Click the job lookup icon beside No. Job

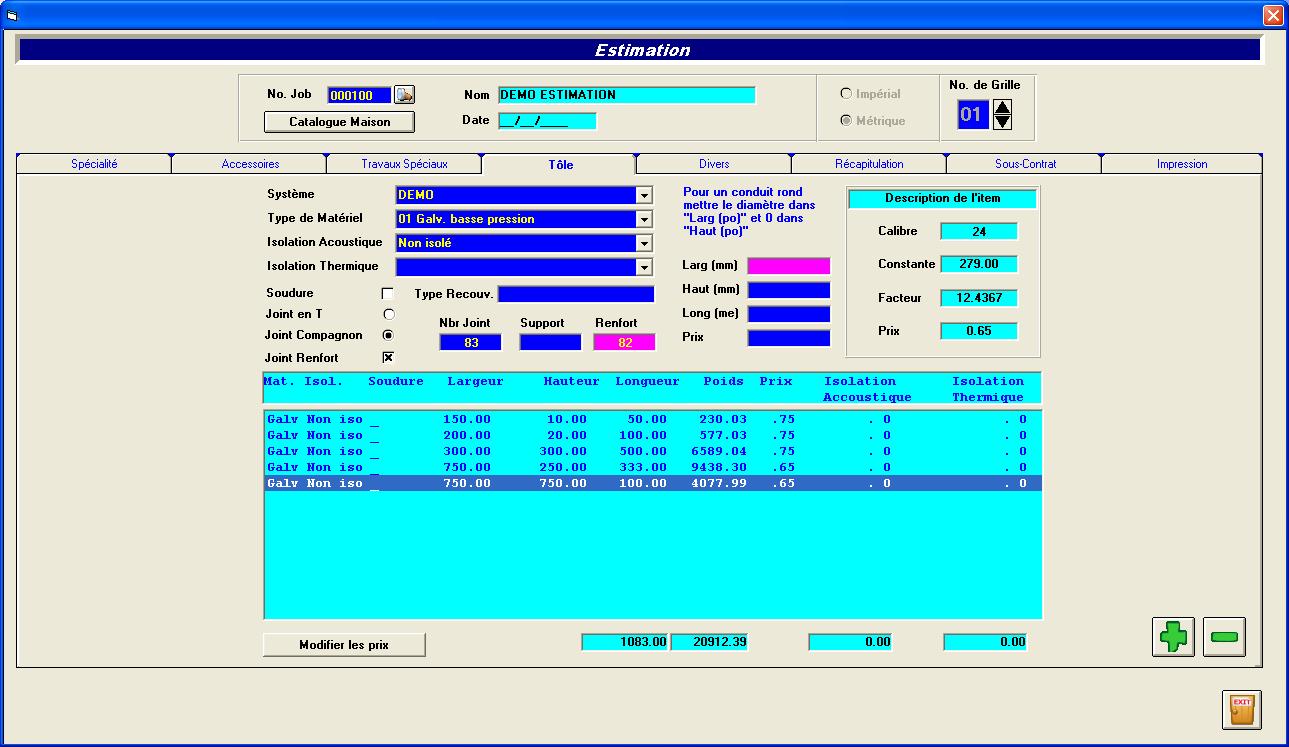pyautogui.click(x=404, y=95)
